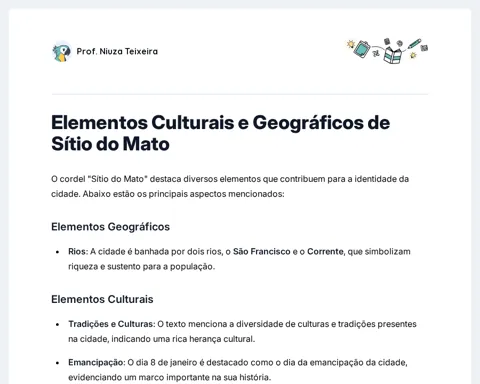This screenshot has width=480, height=384.
Task: Click the title Elementos Culturais e Geográficos
Action: (220, 133)
